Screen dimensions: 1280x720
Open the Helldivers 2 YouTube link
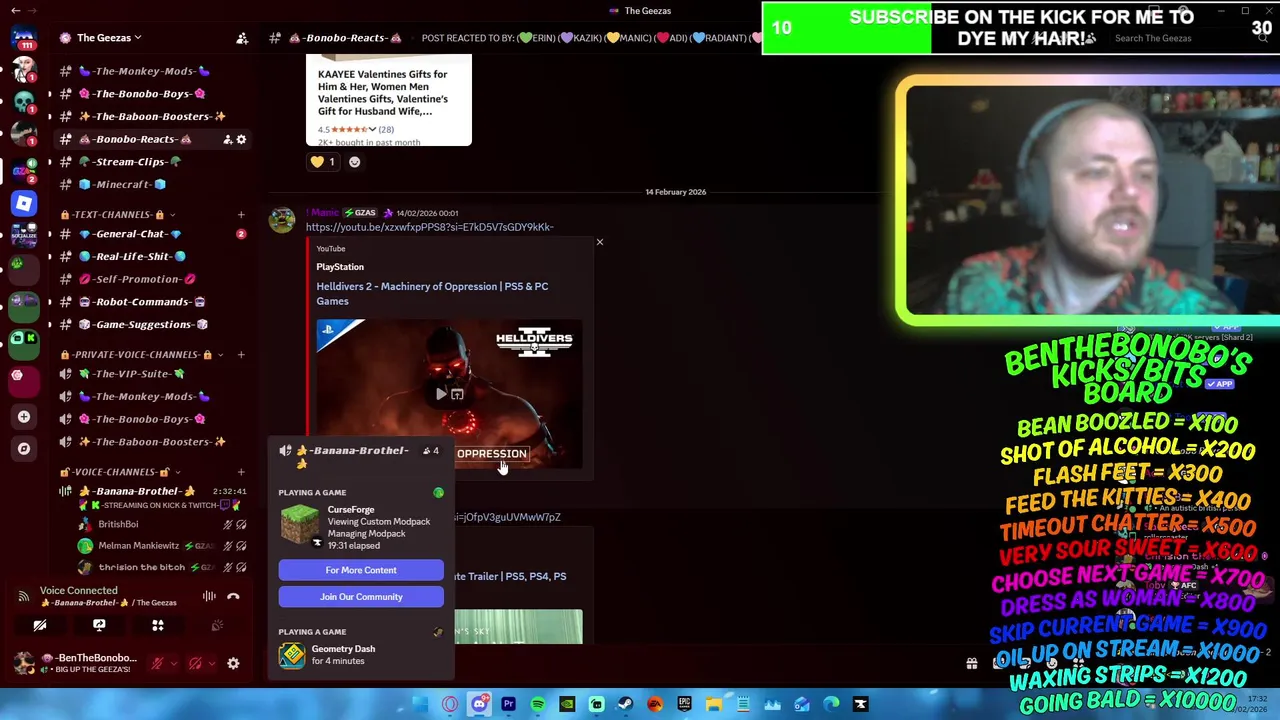pyautogui.click(x=429, y=227)
